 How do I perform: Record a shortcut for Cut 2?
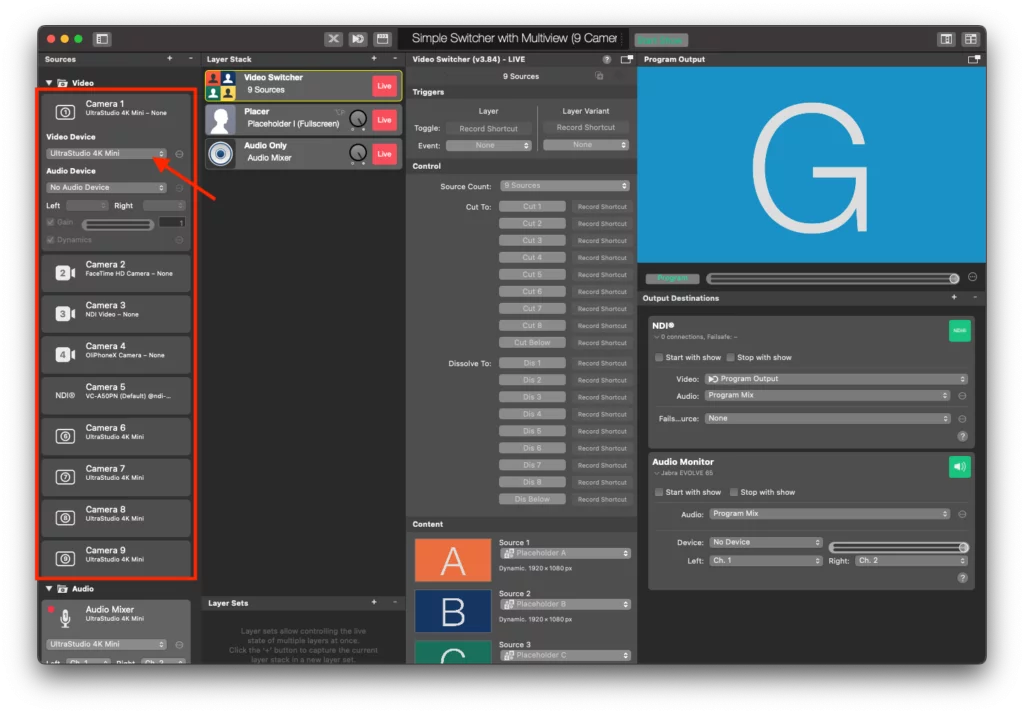601,223
